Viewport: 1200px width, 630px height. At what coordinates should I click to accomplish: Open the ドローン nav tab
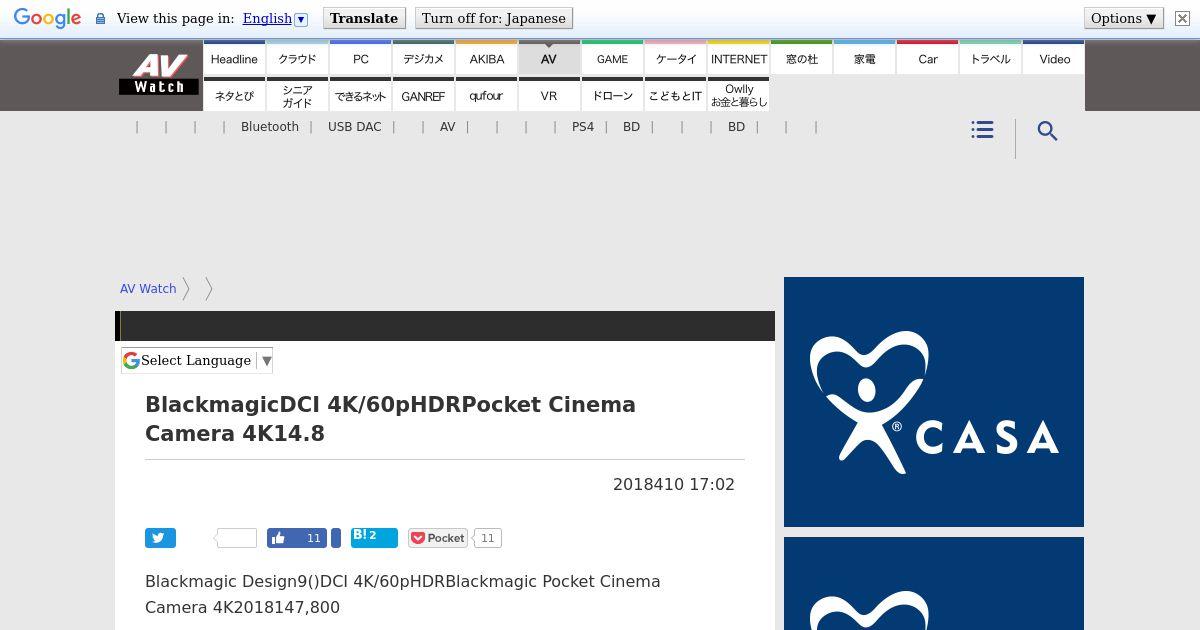tap(612, 95)
